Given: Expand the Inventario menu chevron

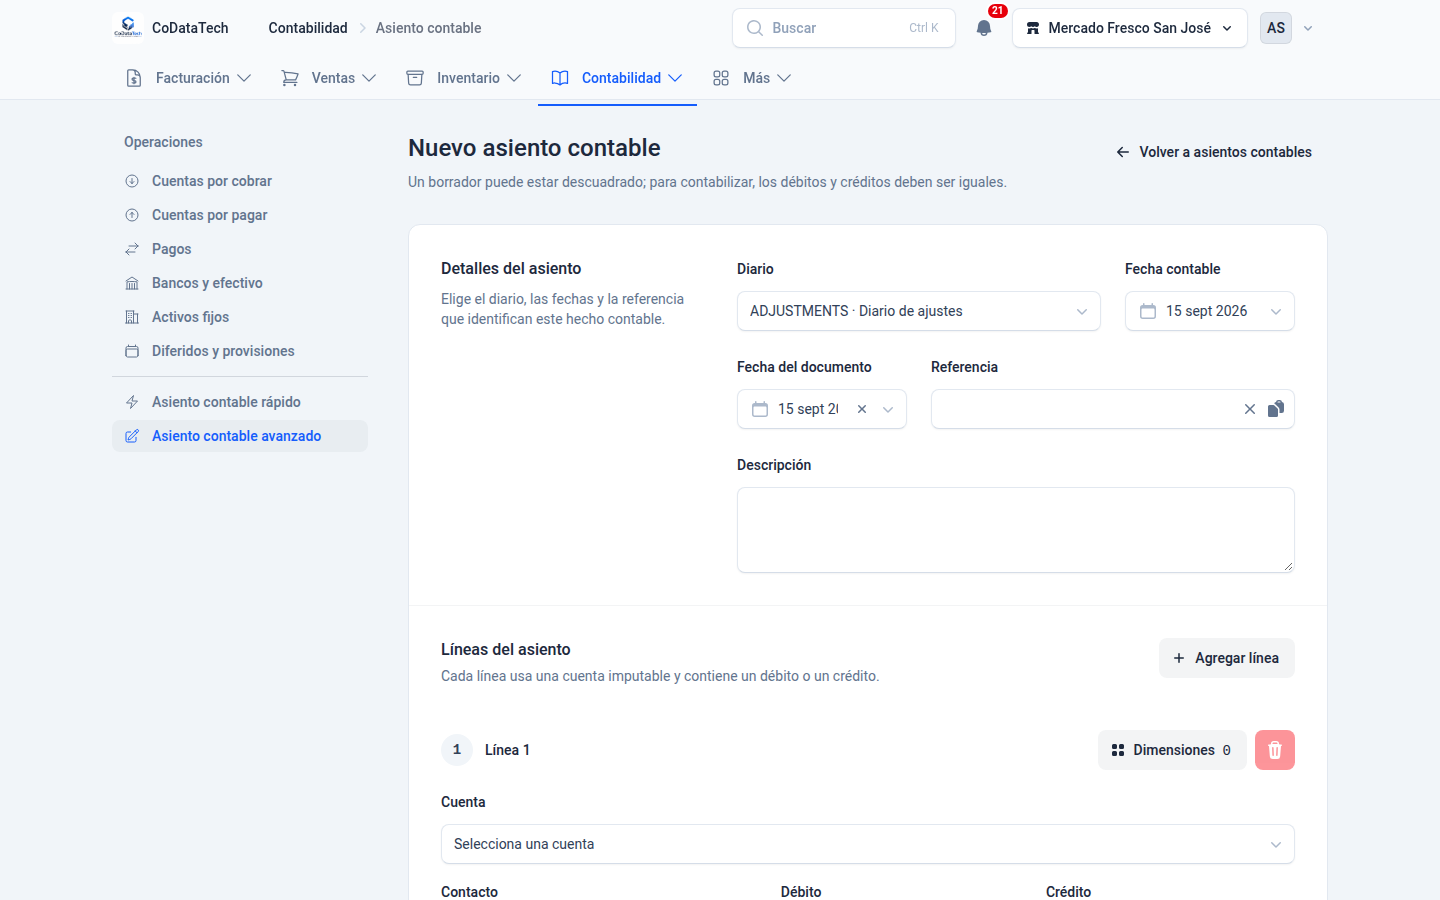Looking at the screenshot, I should 514,78.
